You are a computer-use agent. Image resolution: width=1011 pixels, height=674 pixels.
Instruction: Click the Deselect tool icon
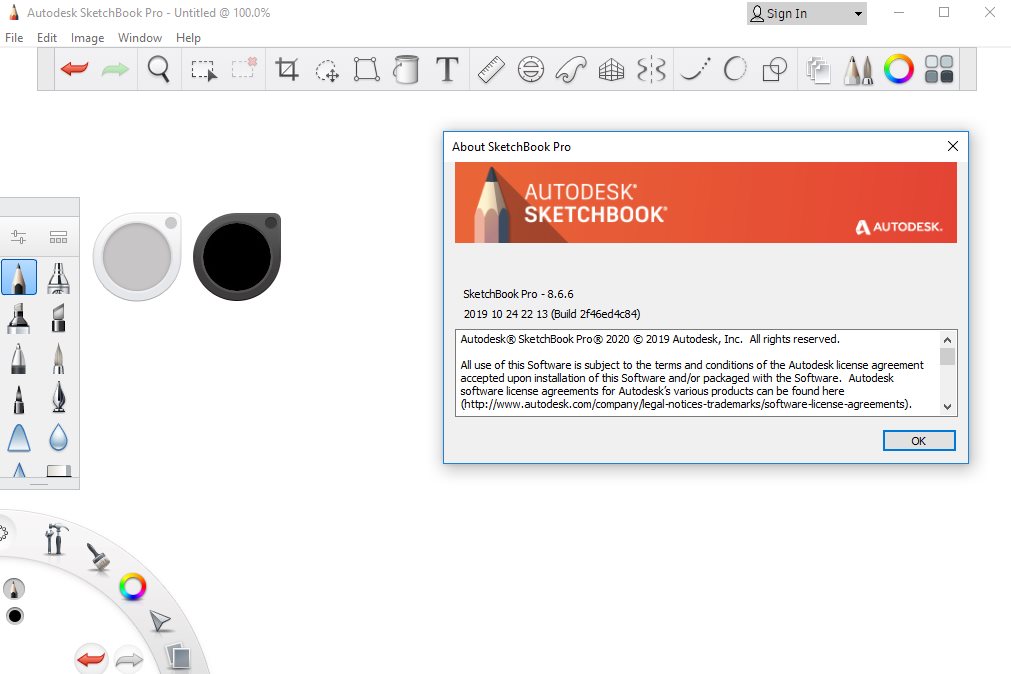[244, 68]
